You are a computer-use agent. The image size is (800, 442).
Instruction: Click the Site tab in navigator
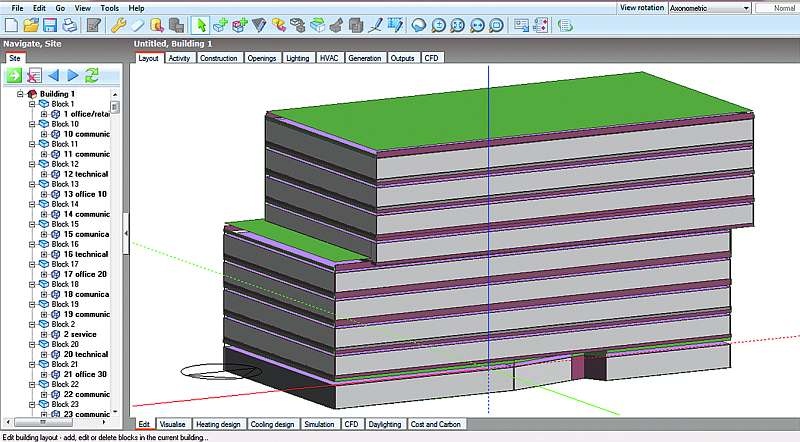[x=15, y=58]
